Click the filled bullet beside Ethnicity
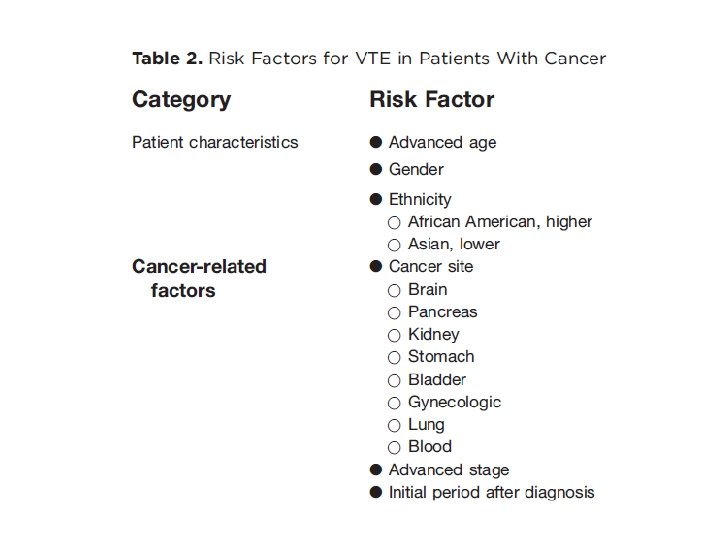This screenshot has height=540, width=720. tap(376, 199)
